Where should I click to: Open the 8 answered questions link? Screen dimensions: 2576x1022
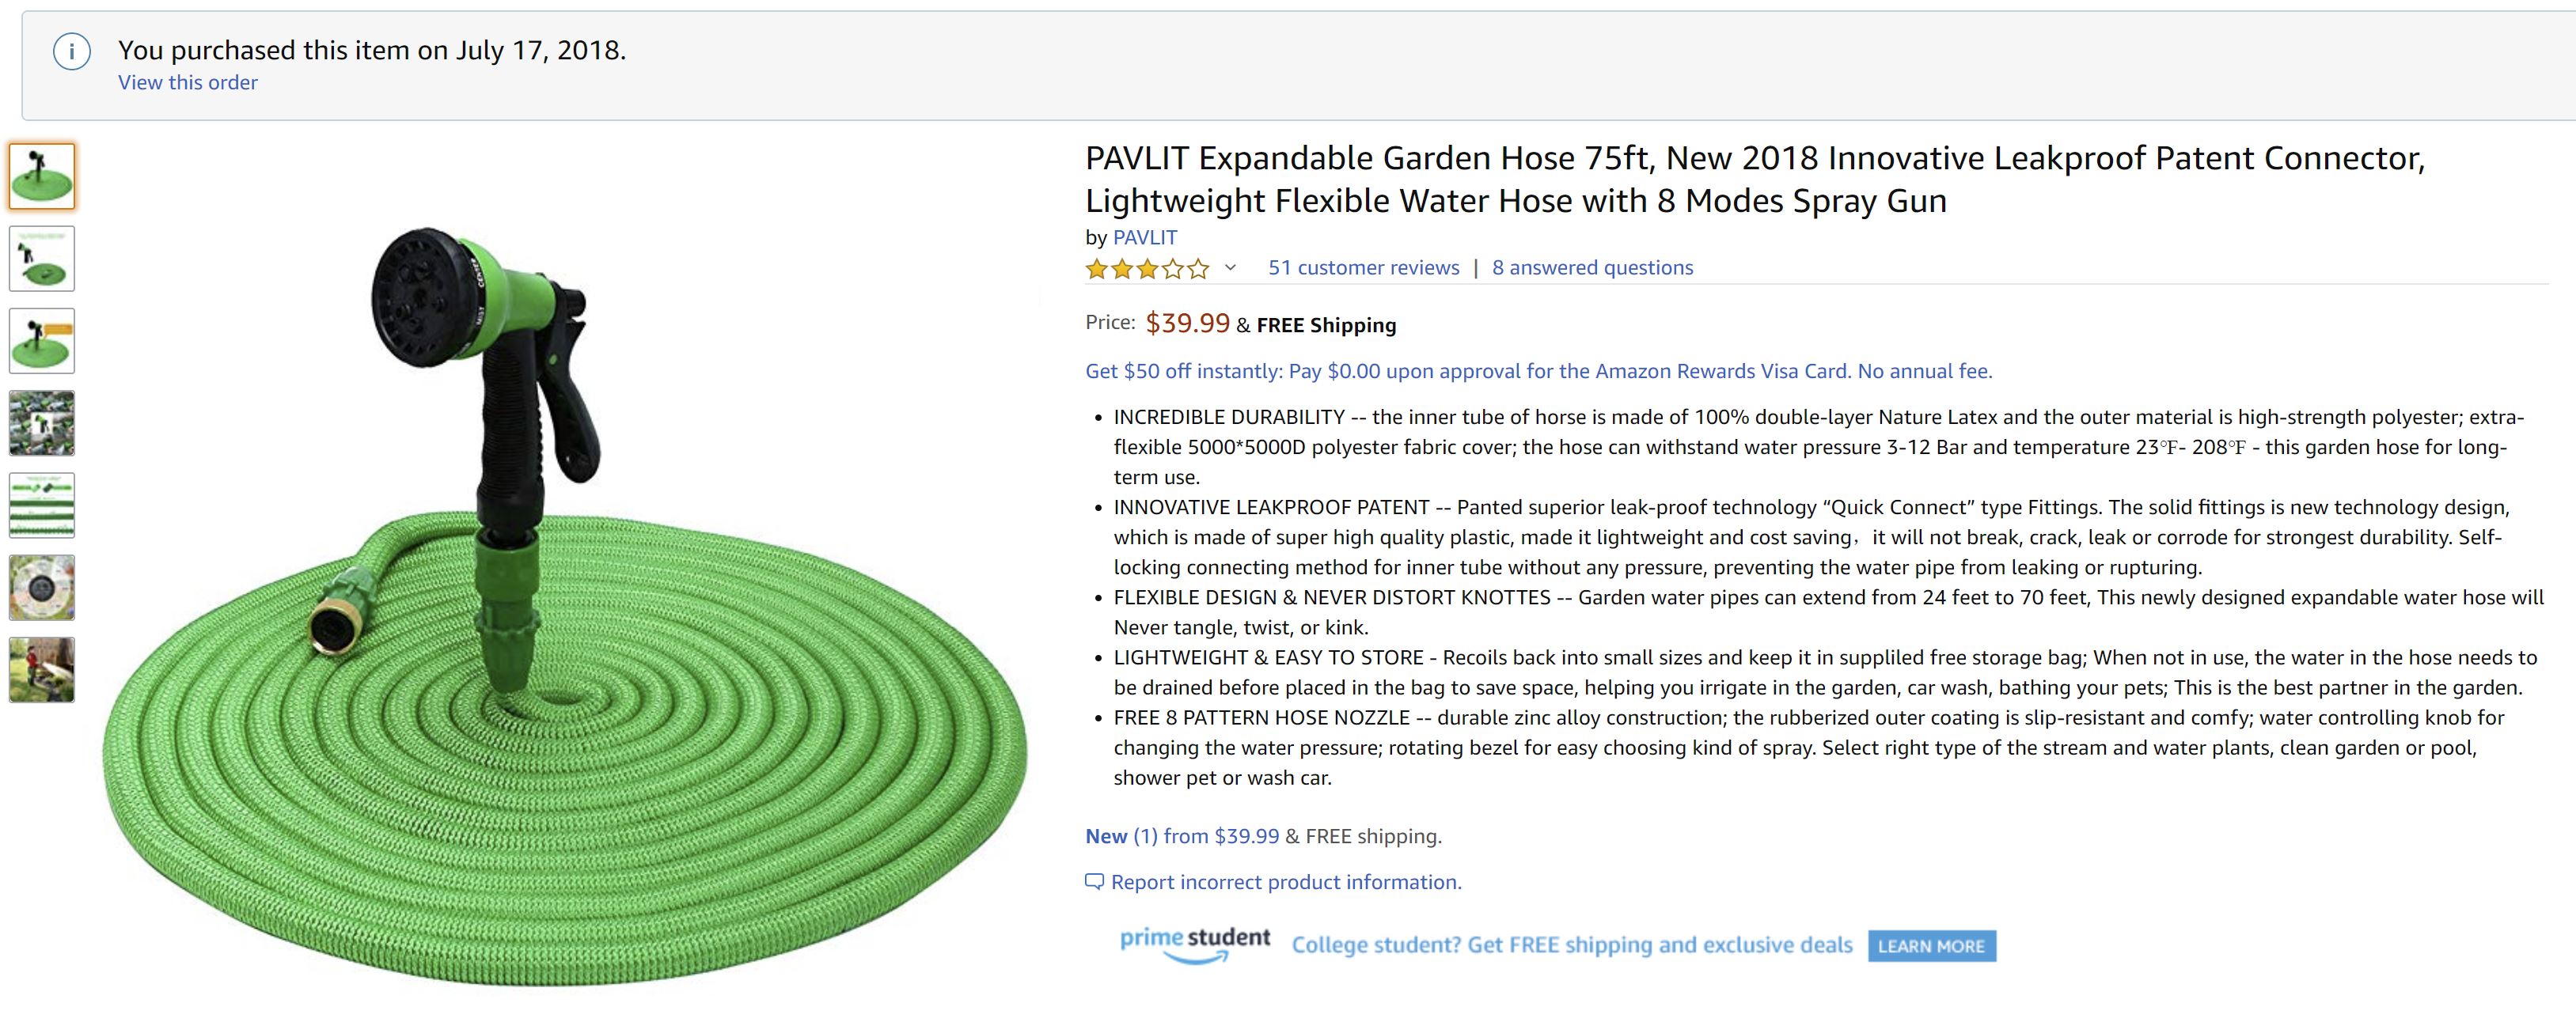click(x=1592, y=268)
